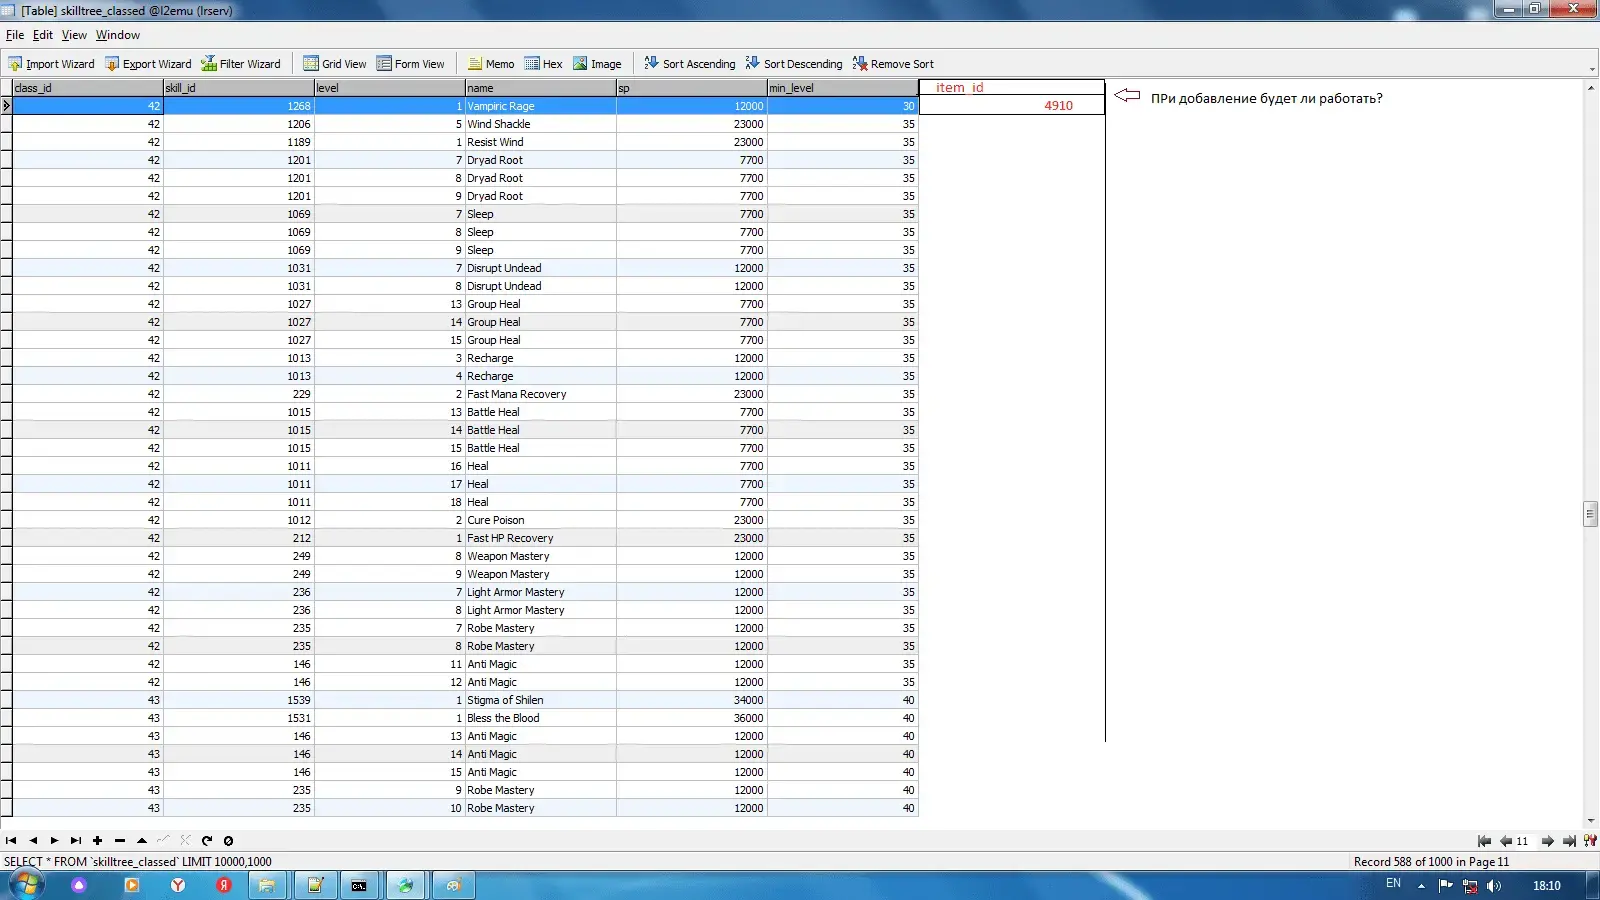Open the Image viewer

point(597,64)
